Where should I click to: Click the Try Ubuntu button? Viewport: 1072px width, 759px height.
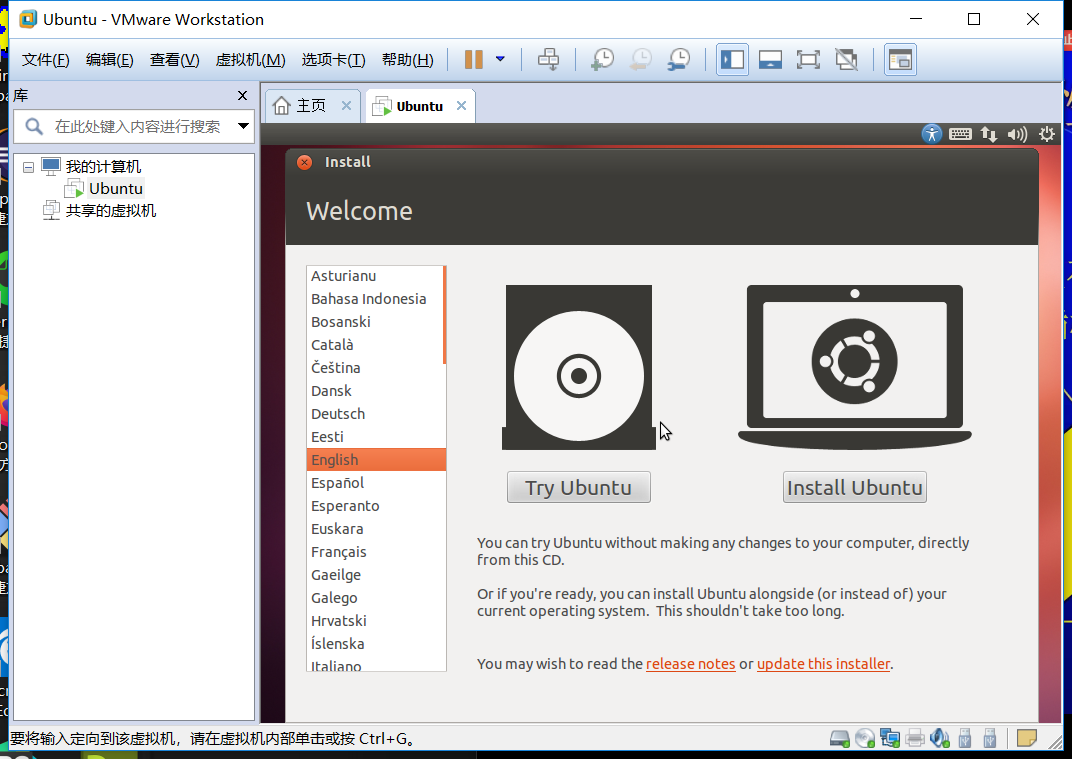point(578,488)
